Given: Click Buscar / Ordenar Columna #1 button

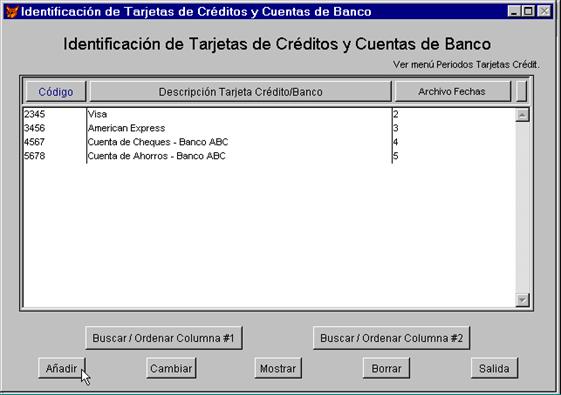Looking at the screenshot, I should click(x=164, y=338).
